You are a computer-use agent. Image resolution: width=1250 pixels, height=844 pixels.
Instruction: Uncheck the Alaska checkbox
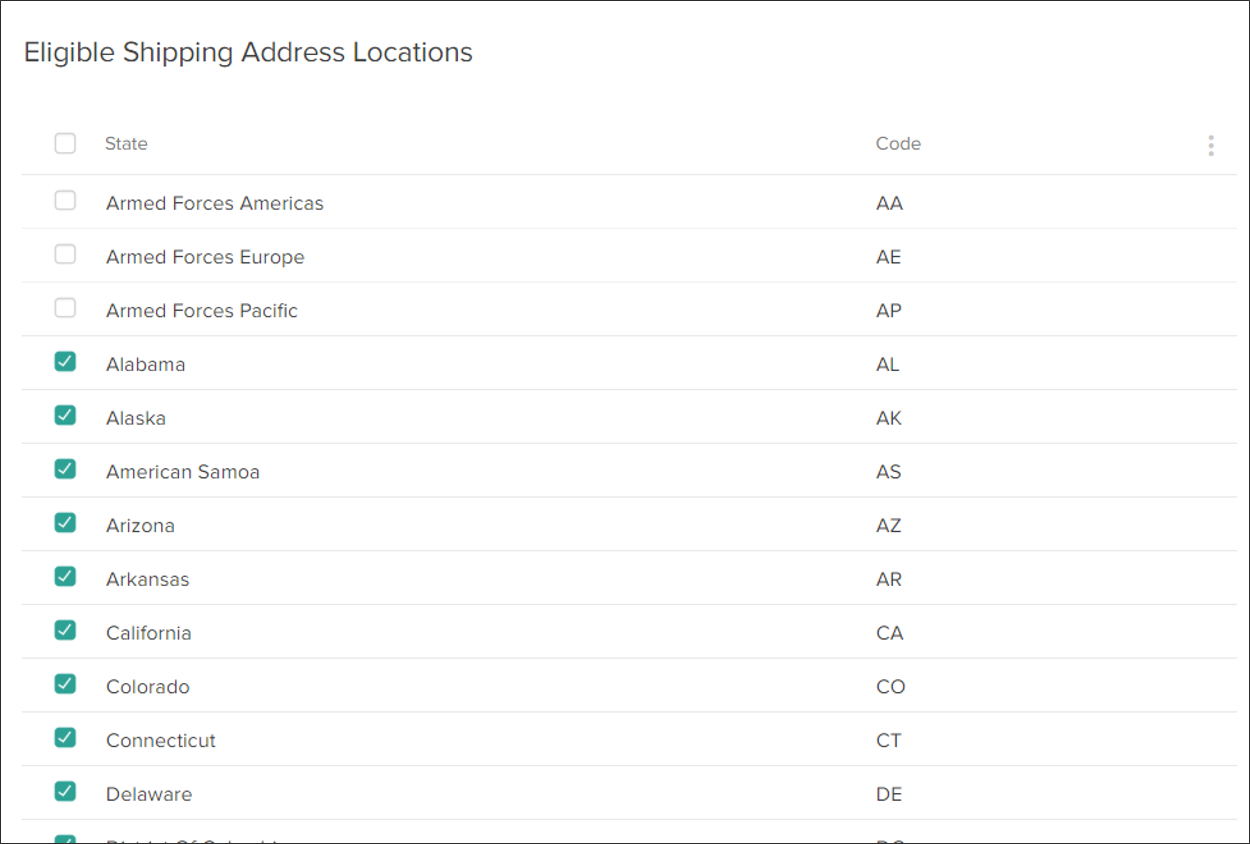click(65, 415)
